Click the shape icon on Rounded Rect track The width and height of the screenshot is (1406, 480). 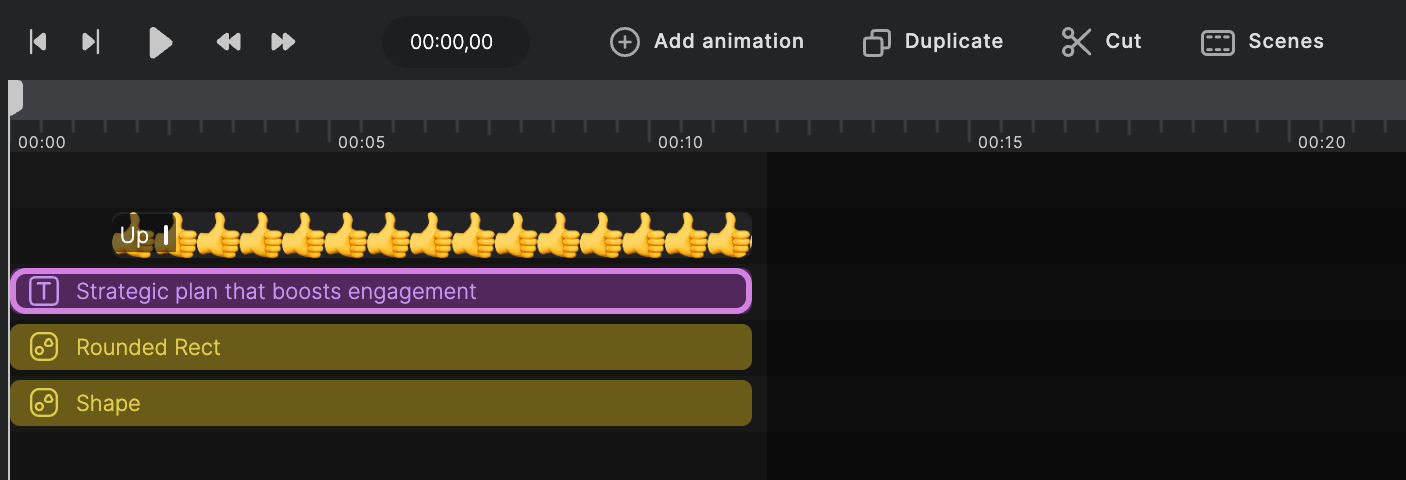tap(44, 347)
